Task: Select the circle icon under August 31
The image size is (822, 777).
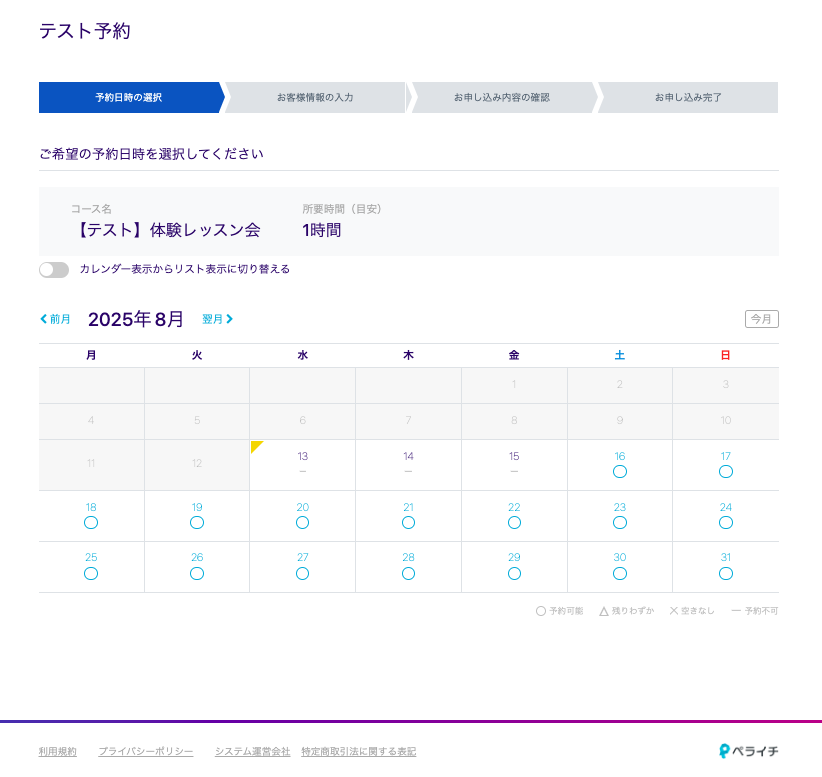Action: 726,573
